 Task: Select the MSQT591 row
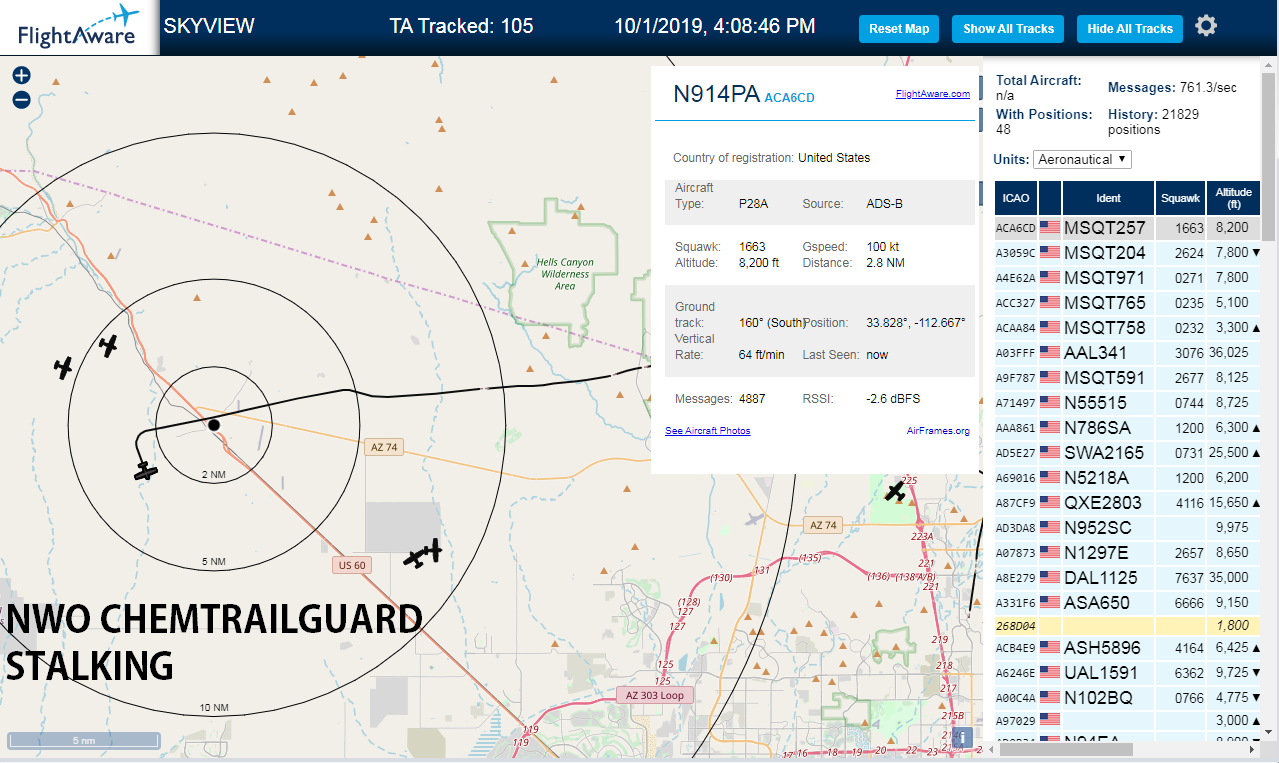pyautogui.click(x=1127, y=378)
